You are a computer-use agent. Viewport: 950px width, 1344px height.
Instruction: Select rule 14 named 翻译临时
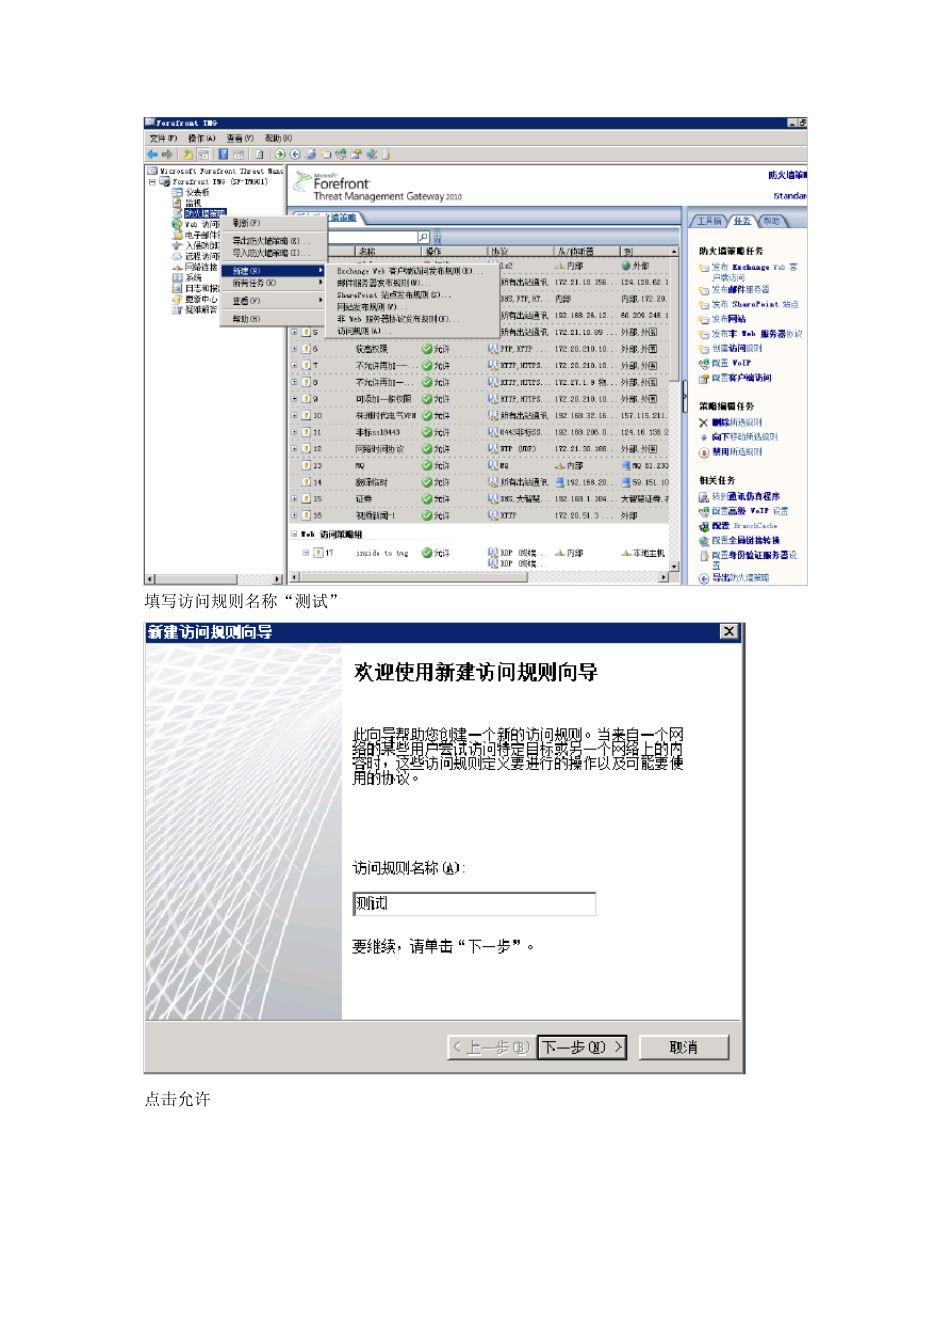(480, 482)
